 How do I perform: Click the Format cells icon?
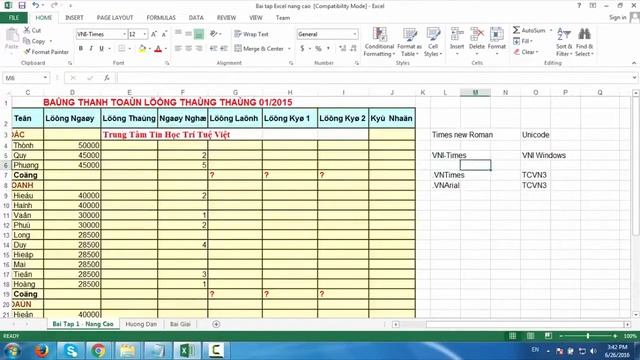(x=497, y=34)
